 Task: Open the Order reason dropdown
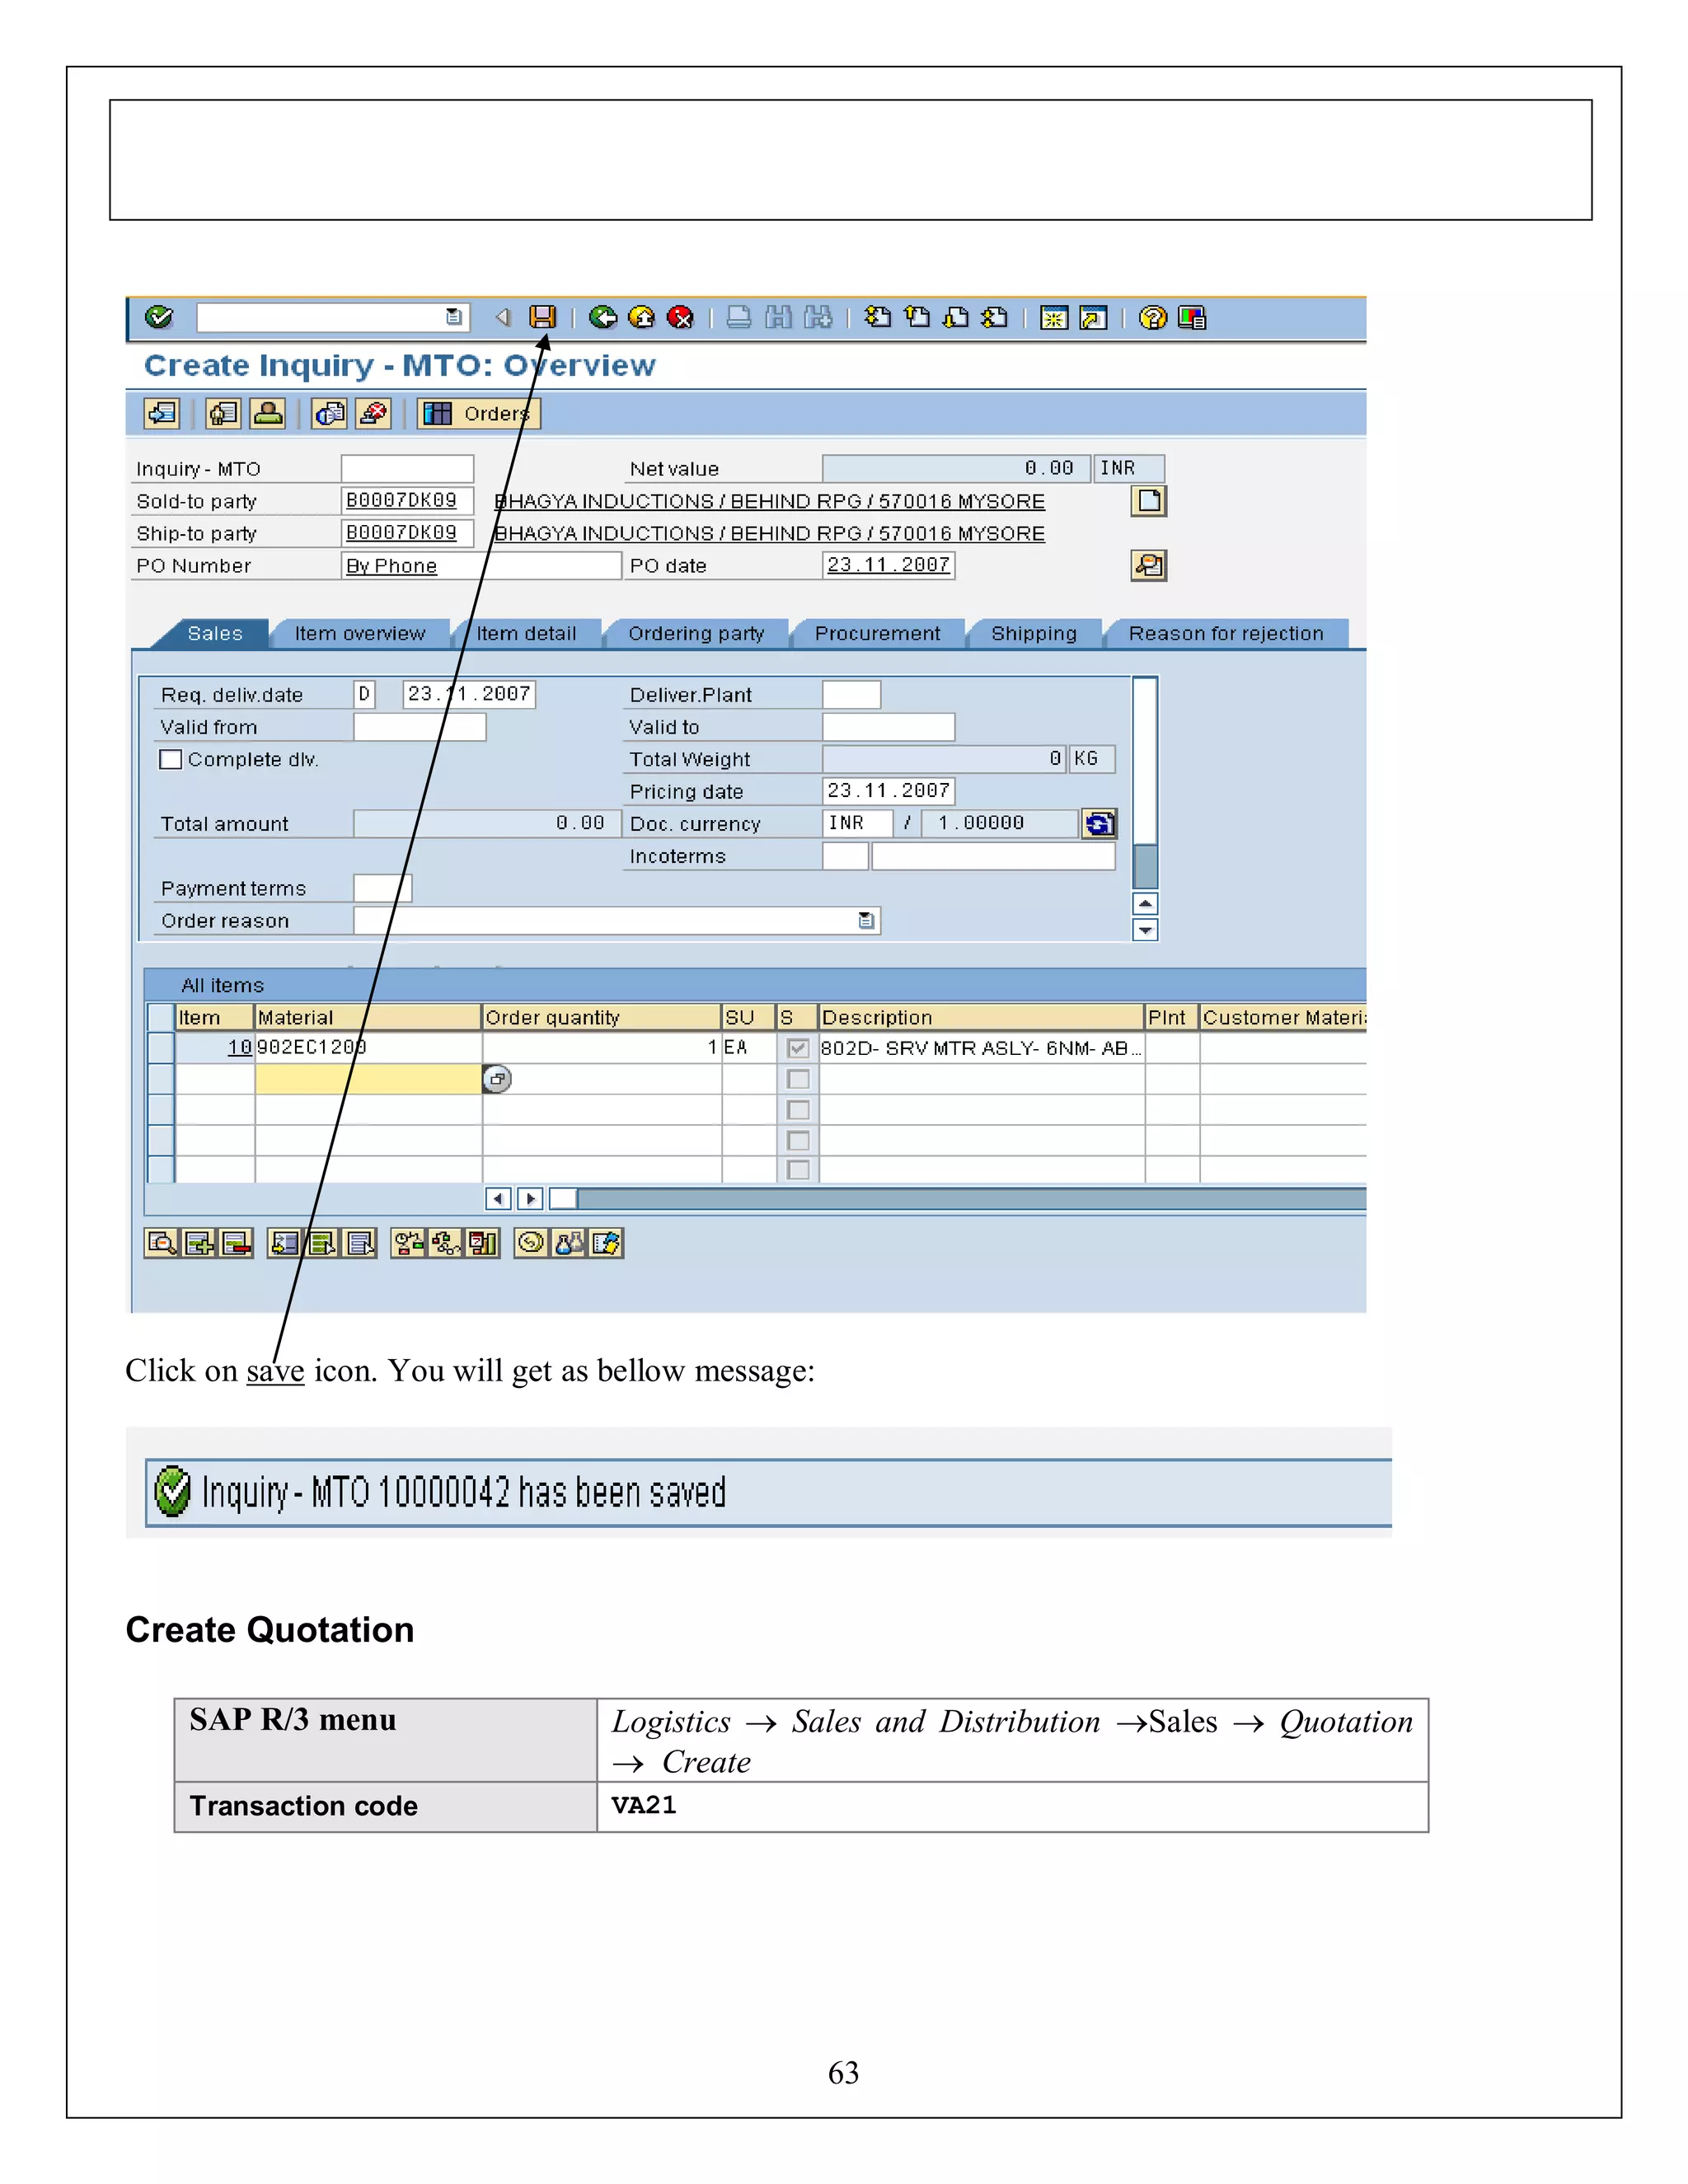(x=866, y=921)
